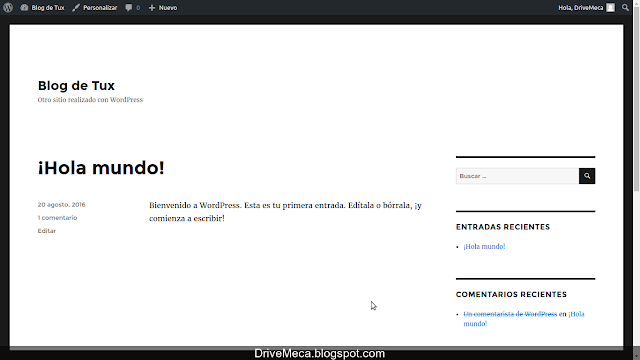Open the Hola, DriveMeca account menu
This screenshot has height=360, width=640.
(586, 7)
